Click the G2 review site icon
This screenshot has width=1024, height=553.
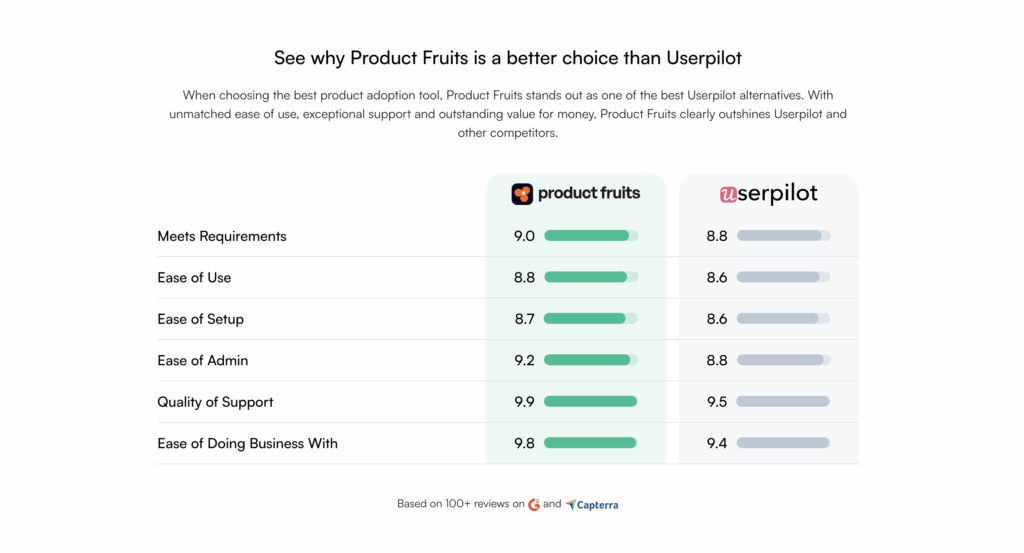tap(534, 505)
